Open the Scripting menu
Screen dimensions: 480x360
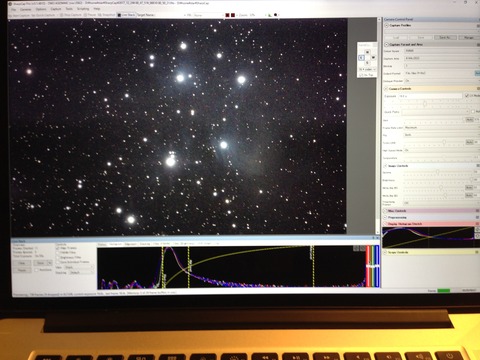click(83, 9)
